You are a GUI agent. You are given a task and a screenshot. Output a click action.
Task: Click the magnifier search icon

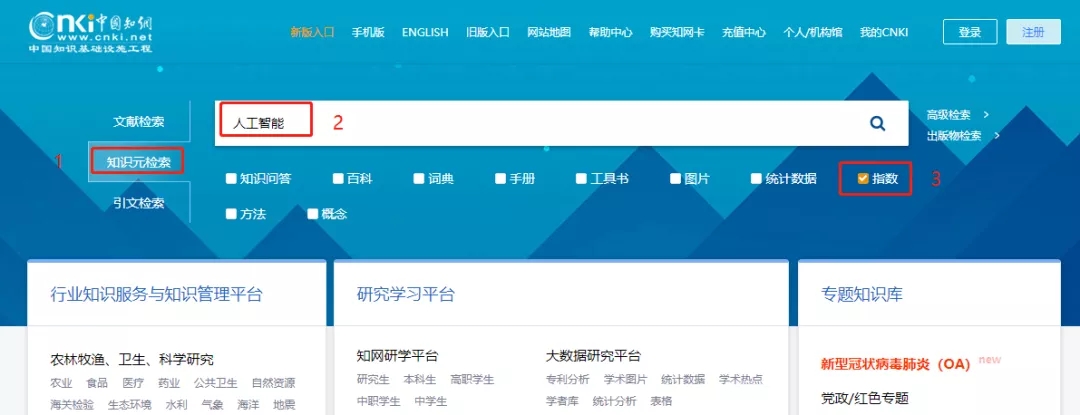click(877, 123)
